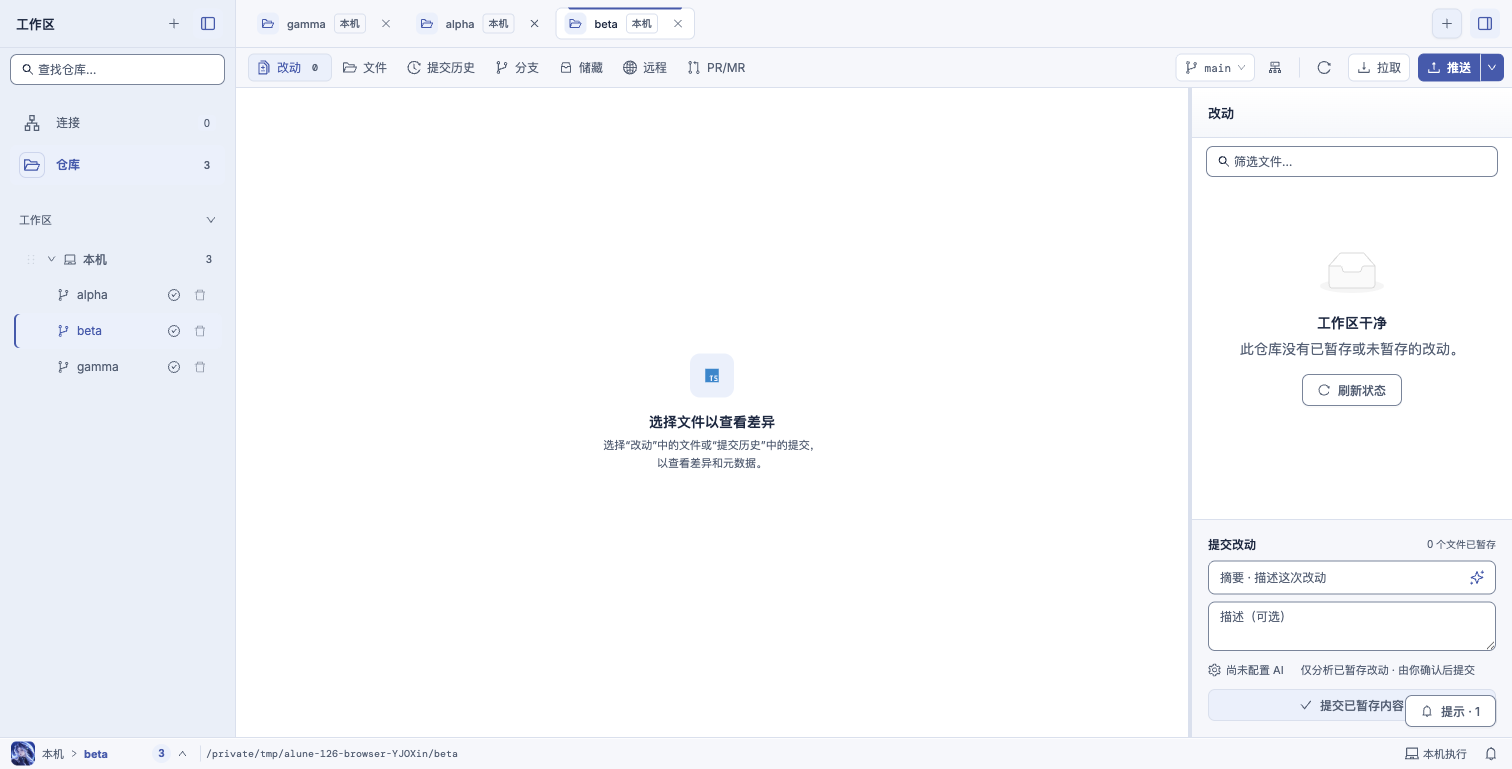Go to the 分支 tab

click(517, 68)
